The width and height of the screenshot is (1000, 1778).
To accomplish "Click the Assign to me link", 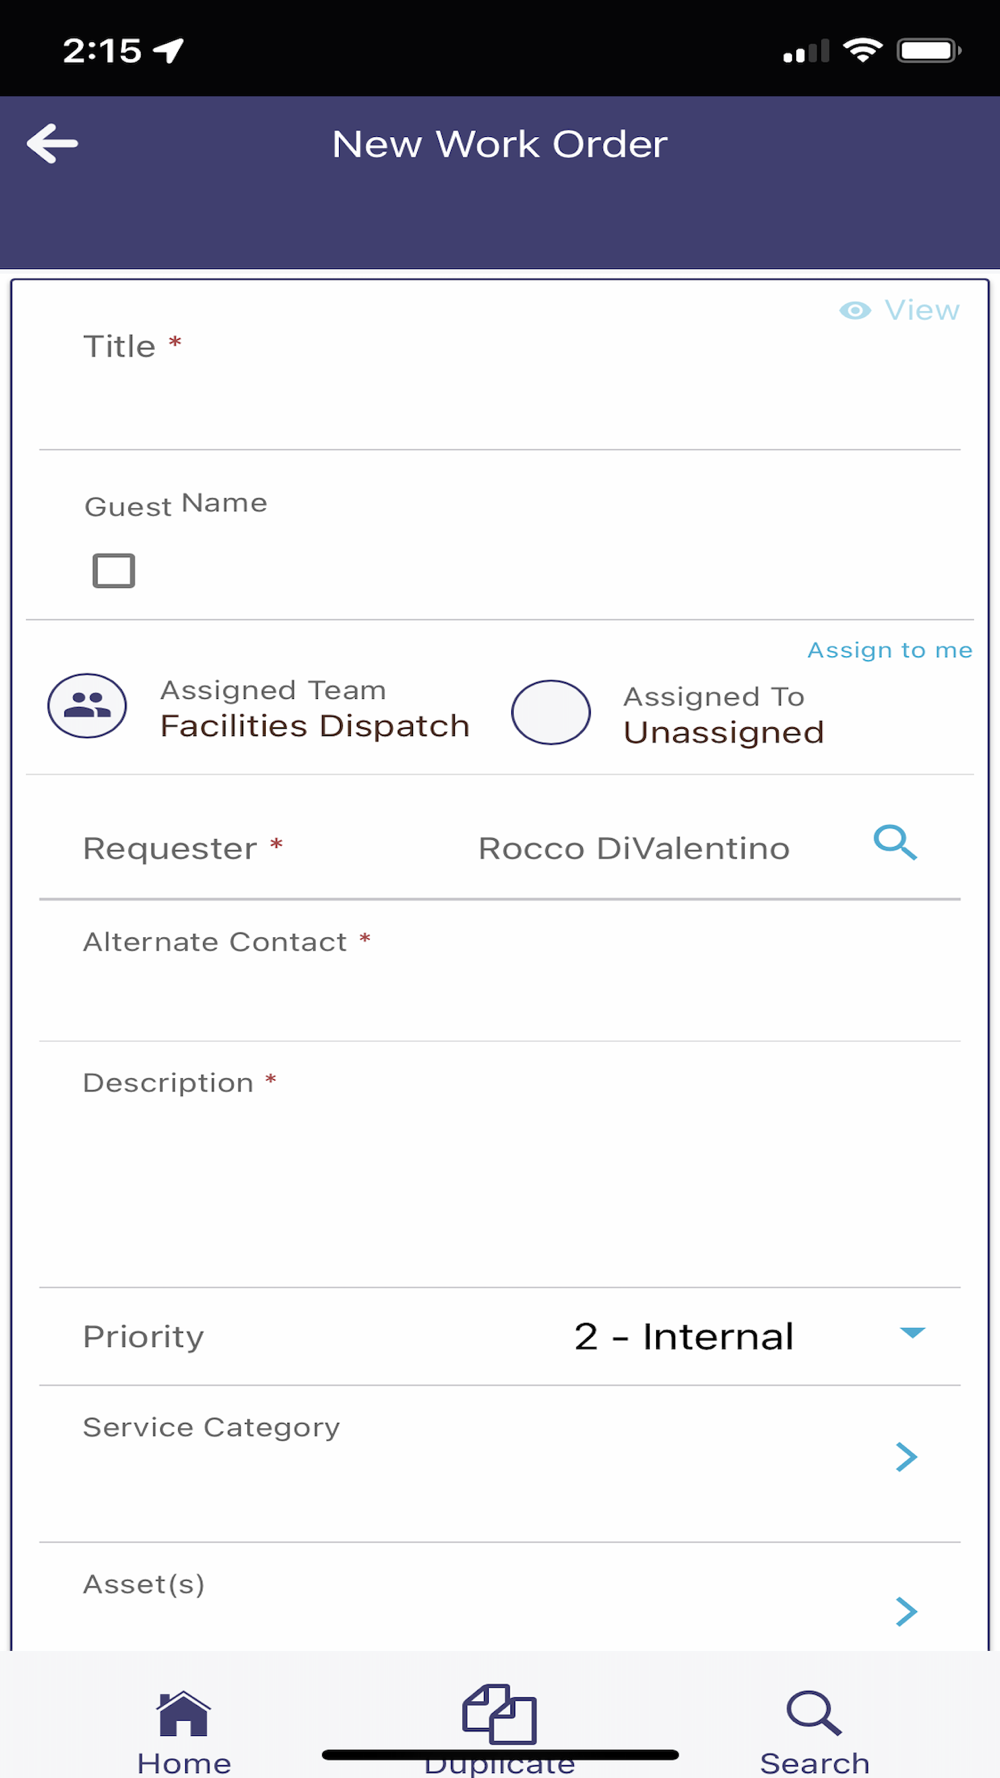I will [x=889, y=650].
